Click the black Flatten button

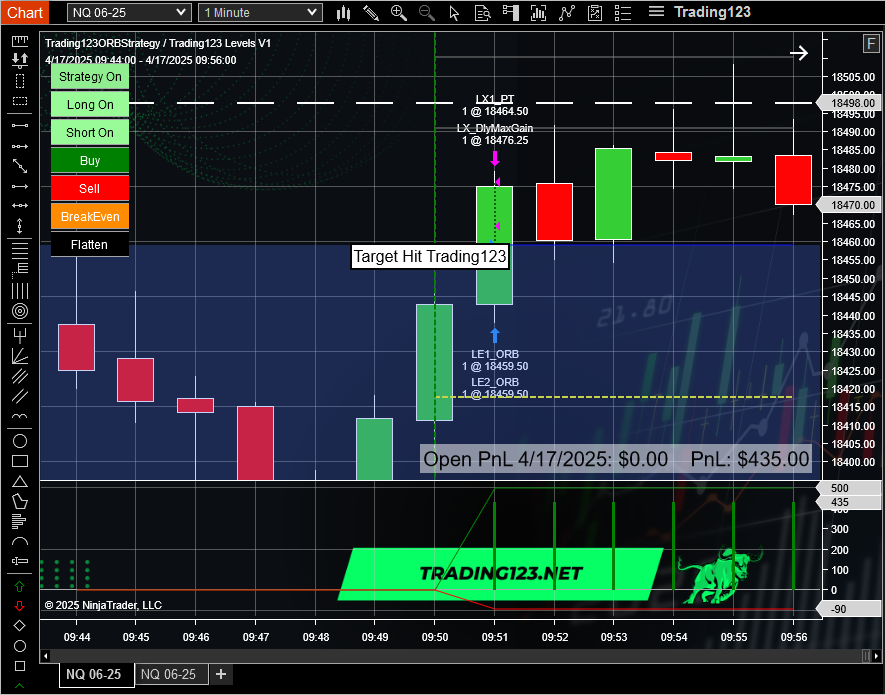(90, 244)
